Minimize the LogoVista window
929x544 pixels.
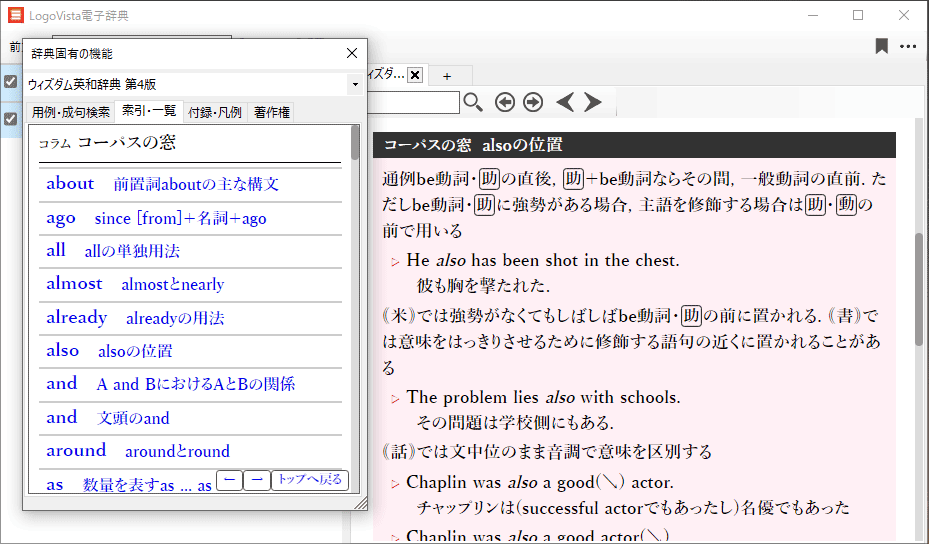[813, 15]
